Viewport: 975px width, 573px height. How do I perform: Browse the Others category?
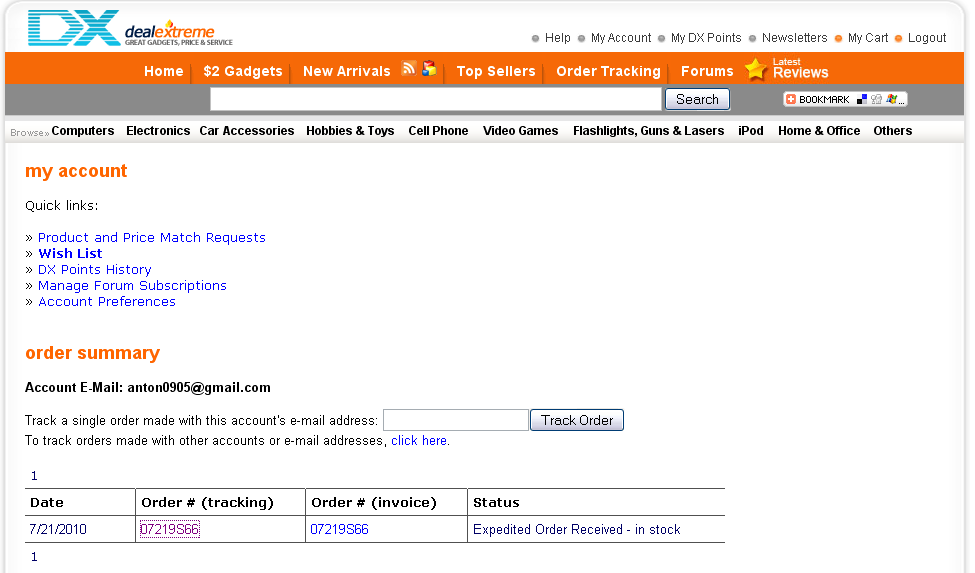point(892,131)
